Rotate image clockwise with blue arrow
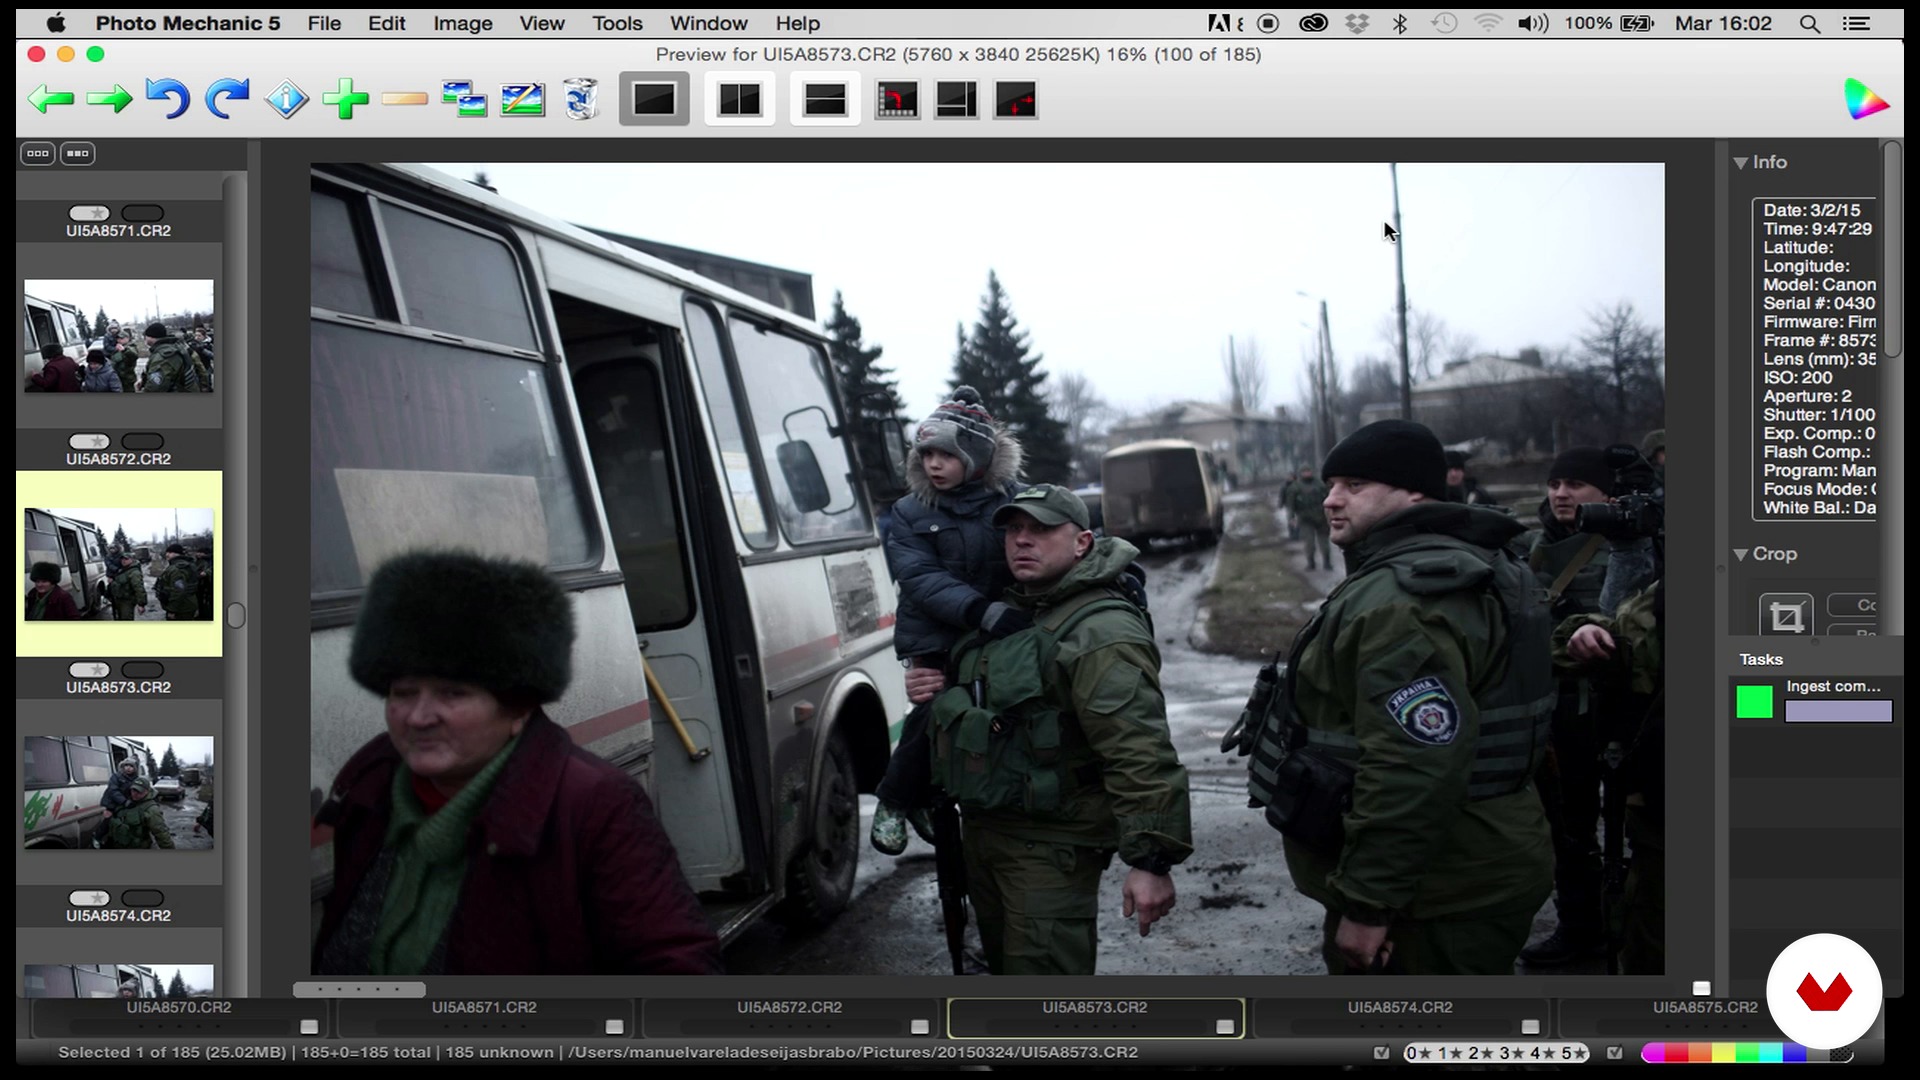1920x1080 pixels. [x=227, y=99]
